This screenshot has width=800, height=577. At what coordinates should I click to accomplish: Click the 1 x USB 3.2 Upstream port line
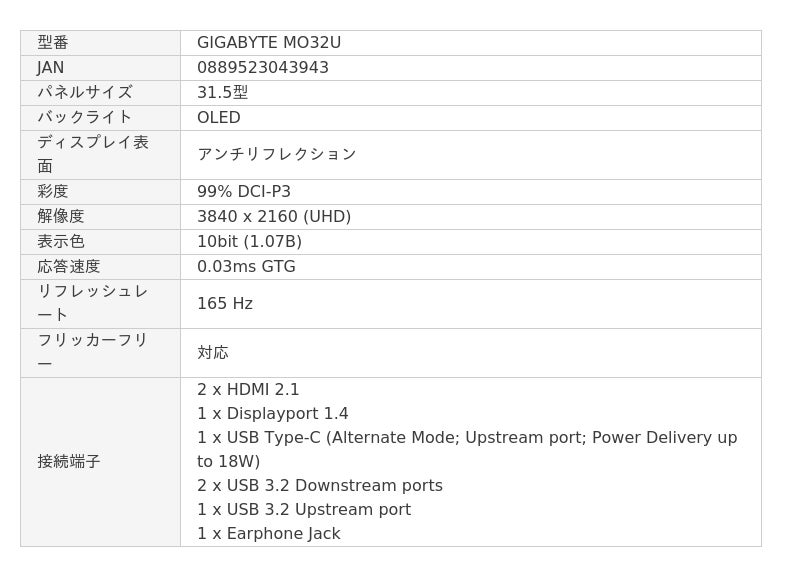point(303,510)
